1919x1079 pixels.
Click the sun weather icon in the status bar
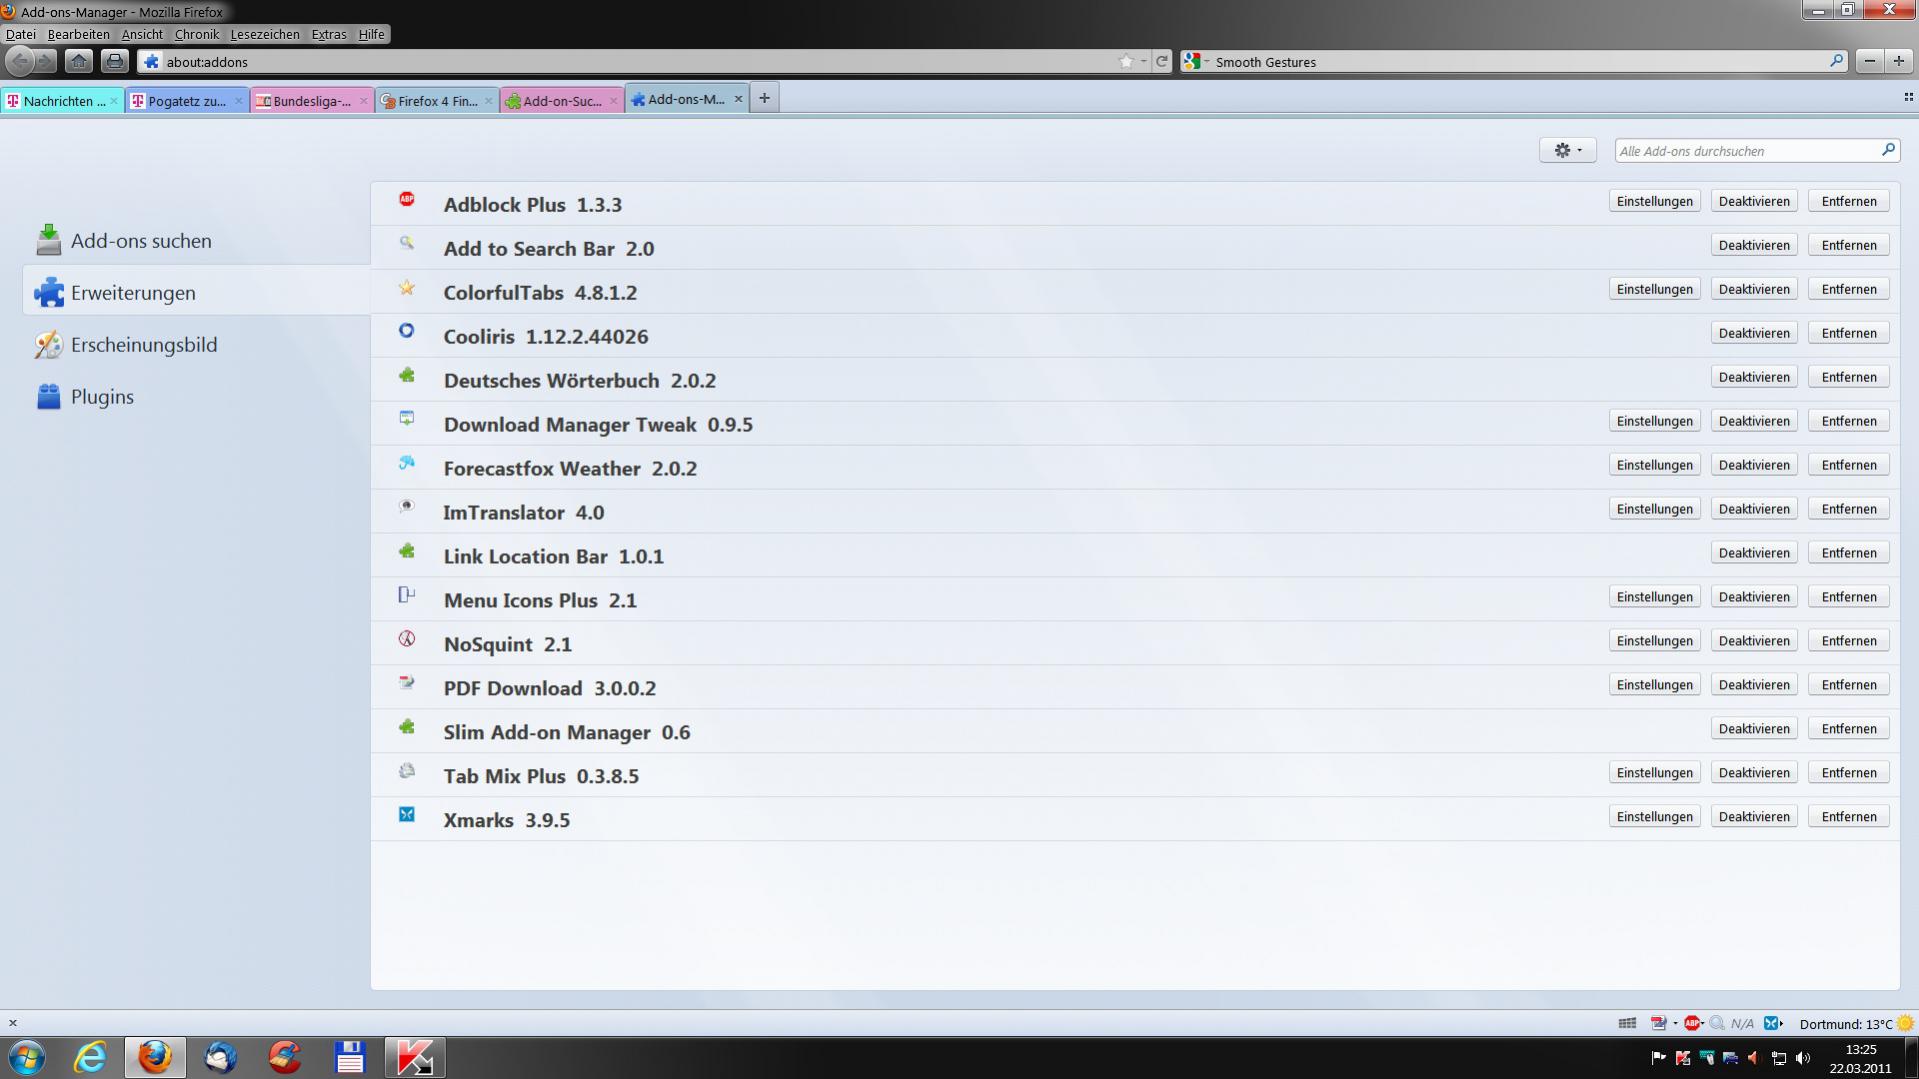click(x=1905, y=1023)
